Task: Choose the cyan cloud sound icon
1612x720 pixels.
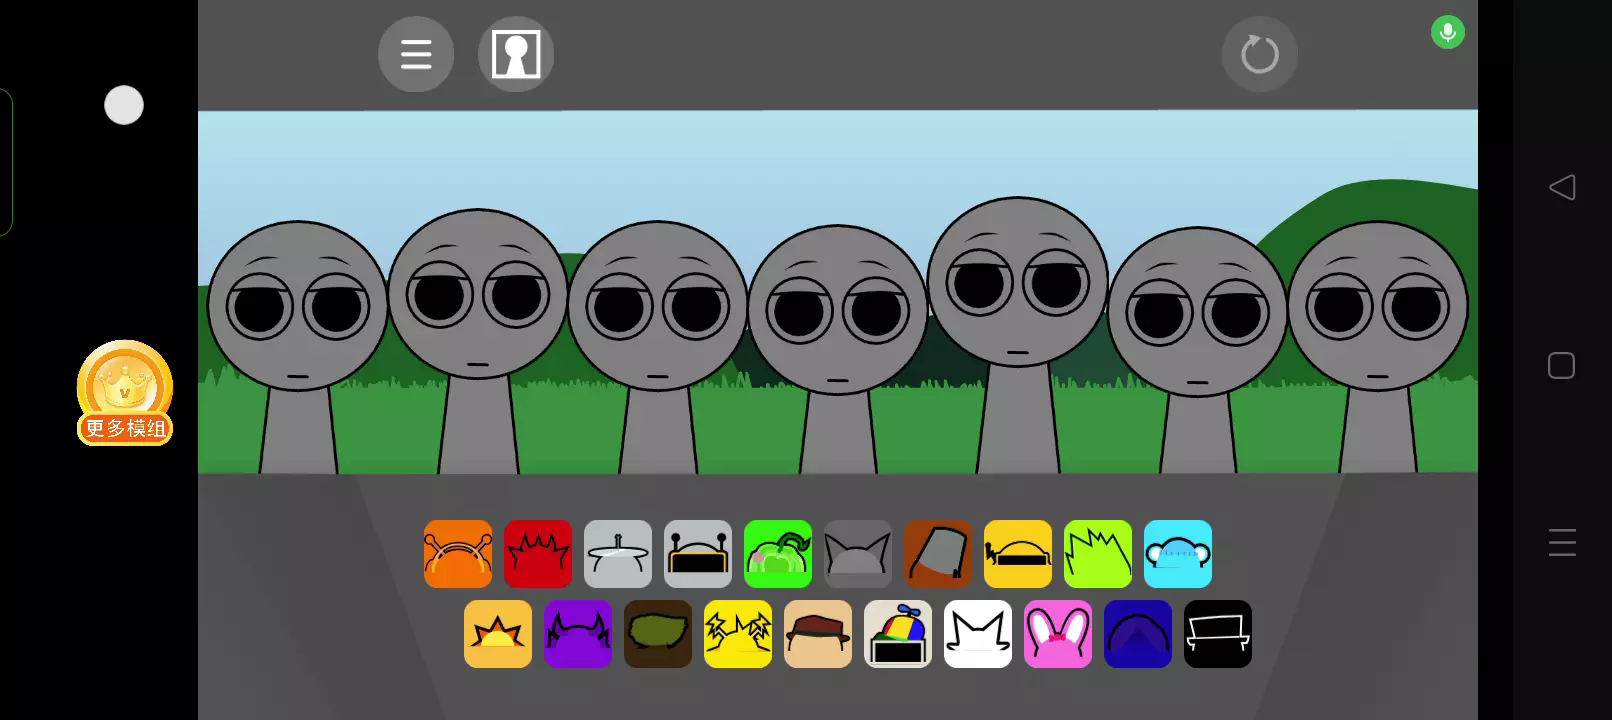Action: point(1178,554)
